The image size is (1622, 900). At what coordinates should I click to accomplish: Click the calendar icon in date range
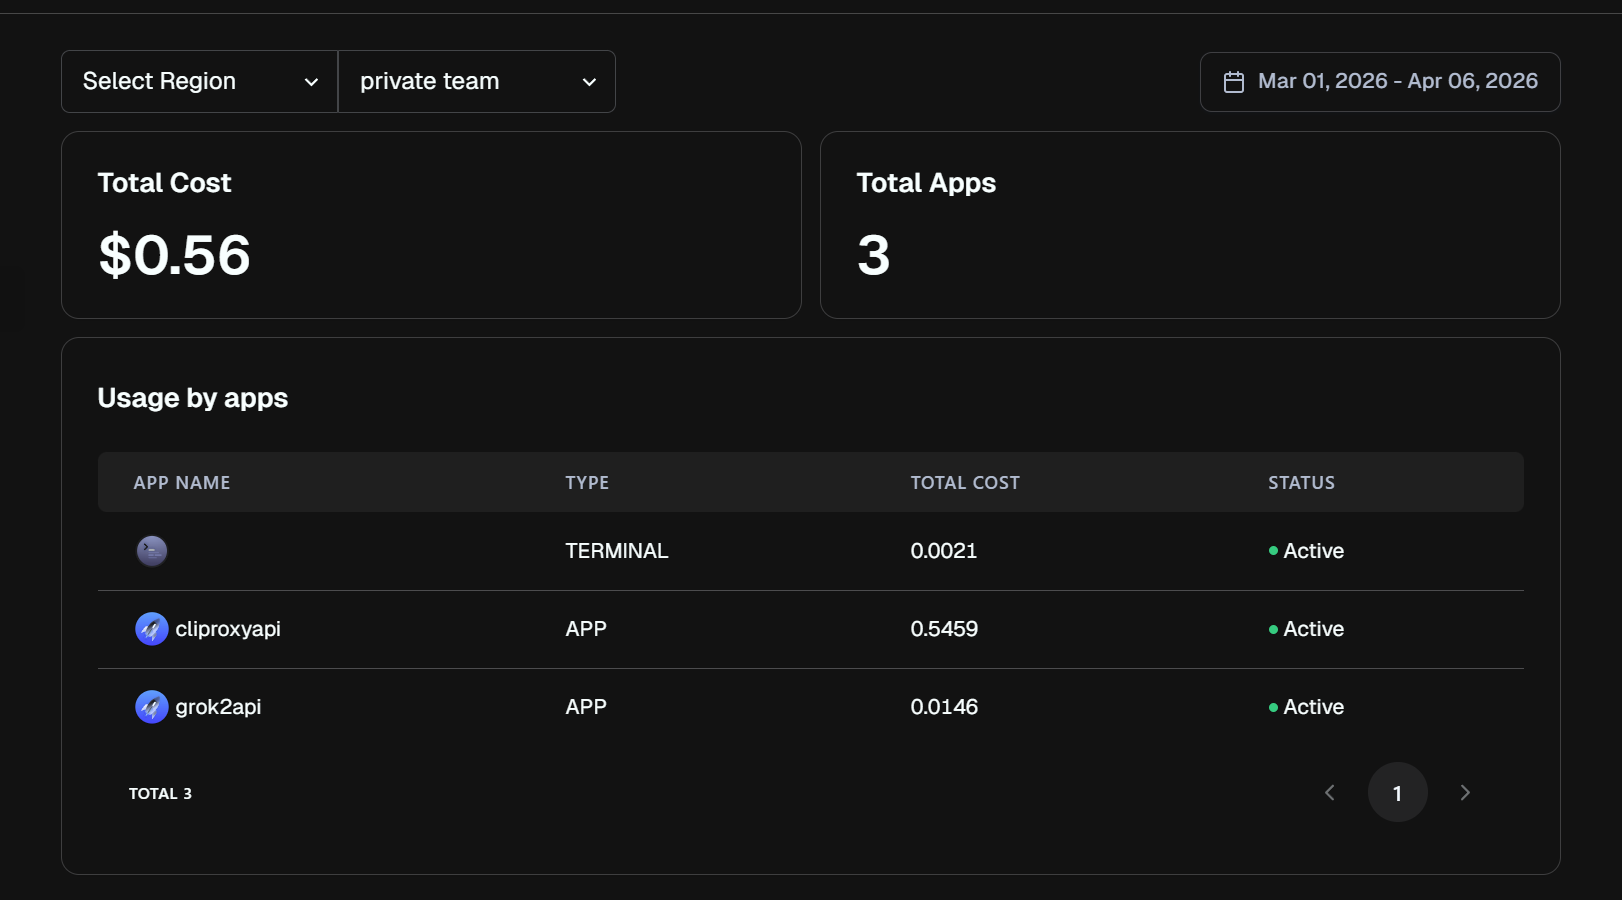point(1234,82)
